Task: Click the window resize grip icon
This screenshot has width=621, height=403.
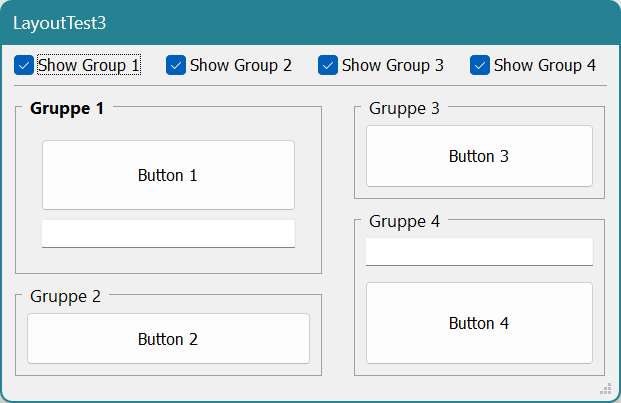Action: (606, 389)
